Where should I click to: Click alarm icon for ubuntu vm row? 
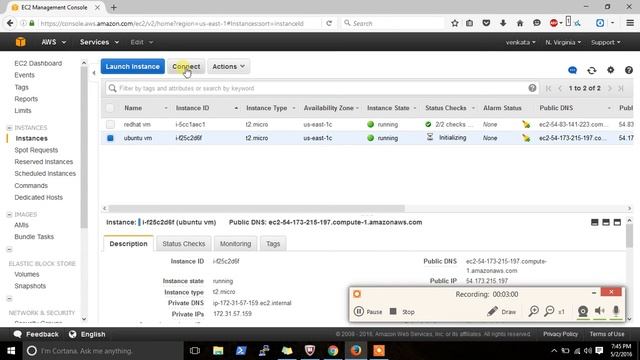[x=526, y=138]
